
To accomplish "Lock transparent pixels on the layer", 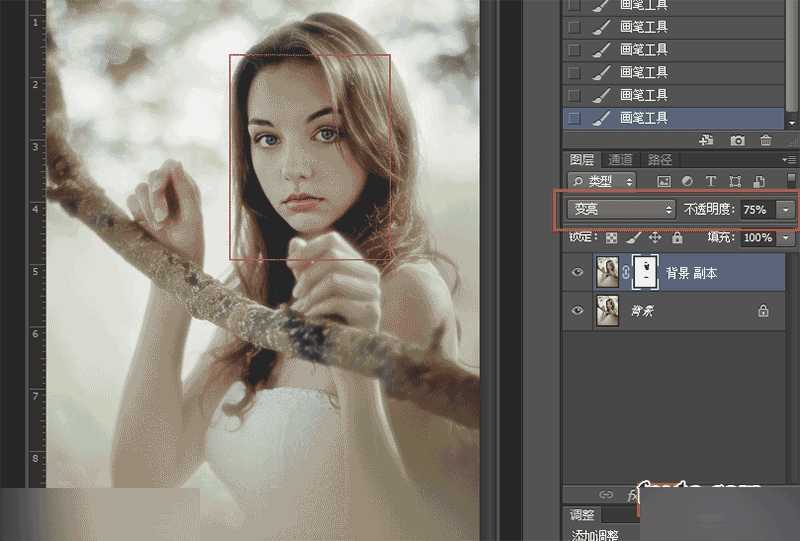I will click(x=611, y=238).
